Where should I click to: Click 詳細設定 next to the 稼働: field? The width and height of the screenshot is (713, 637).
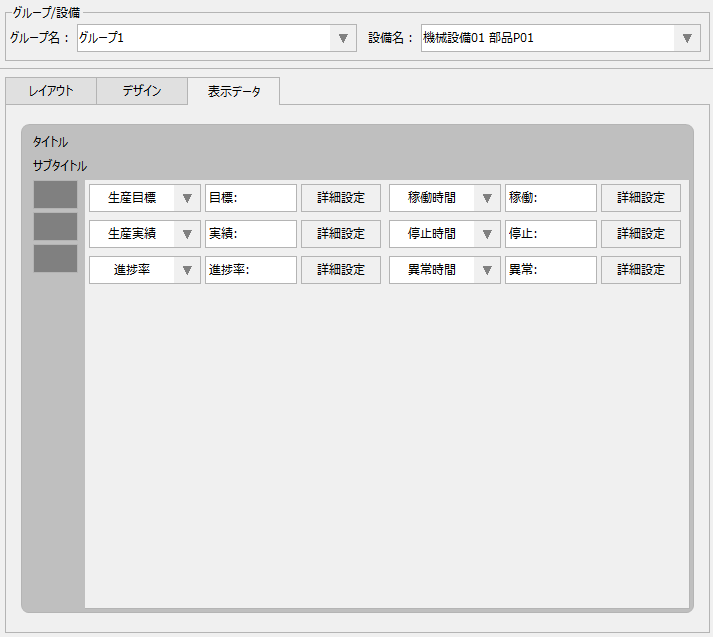coord(641,198)
